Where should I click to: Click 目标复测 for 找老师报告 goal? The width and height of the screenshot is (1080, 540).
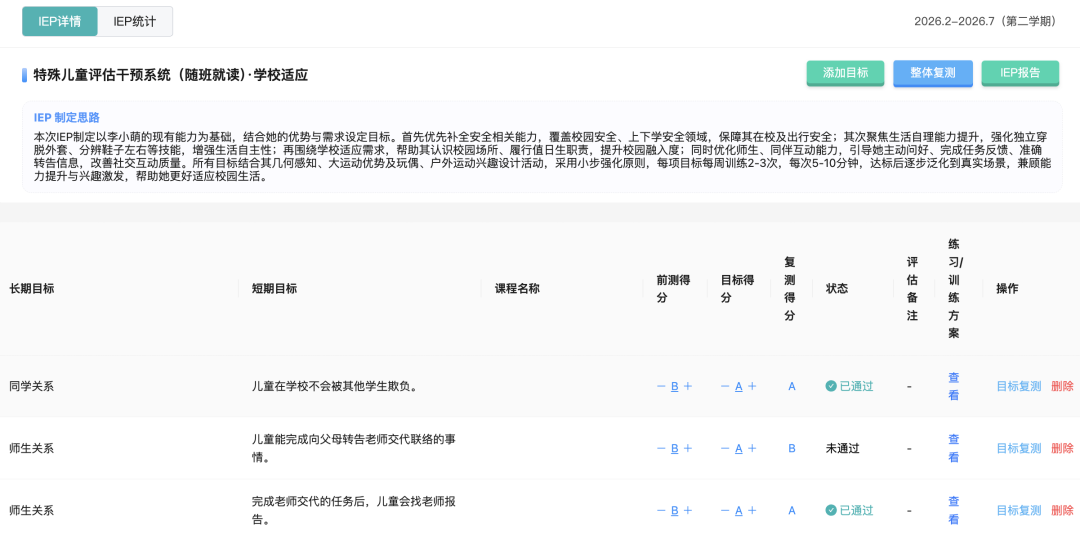pyautogui.click(x=1019, y=510)
